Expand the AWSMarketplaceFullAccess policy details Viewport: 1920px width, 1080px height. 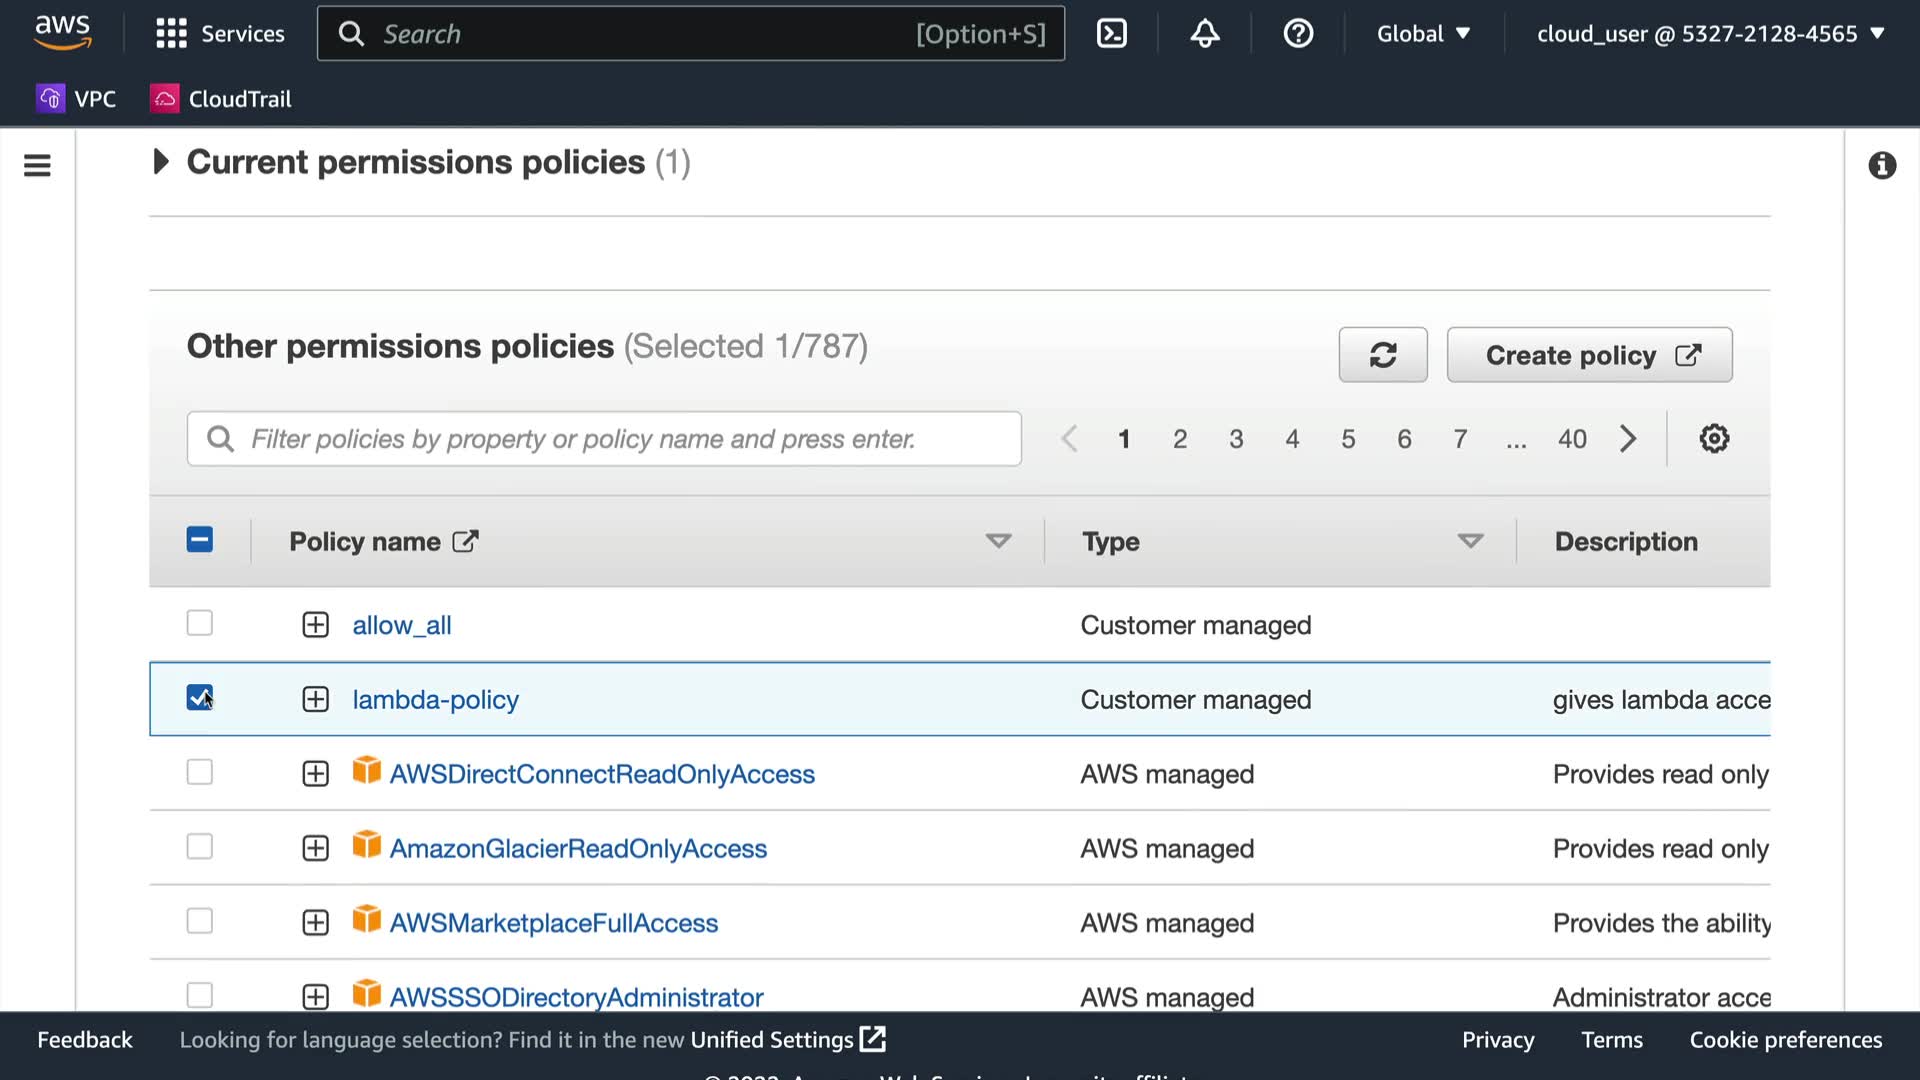(315, 922)
